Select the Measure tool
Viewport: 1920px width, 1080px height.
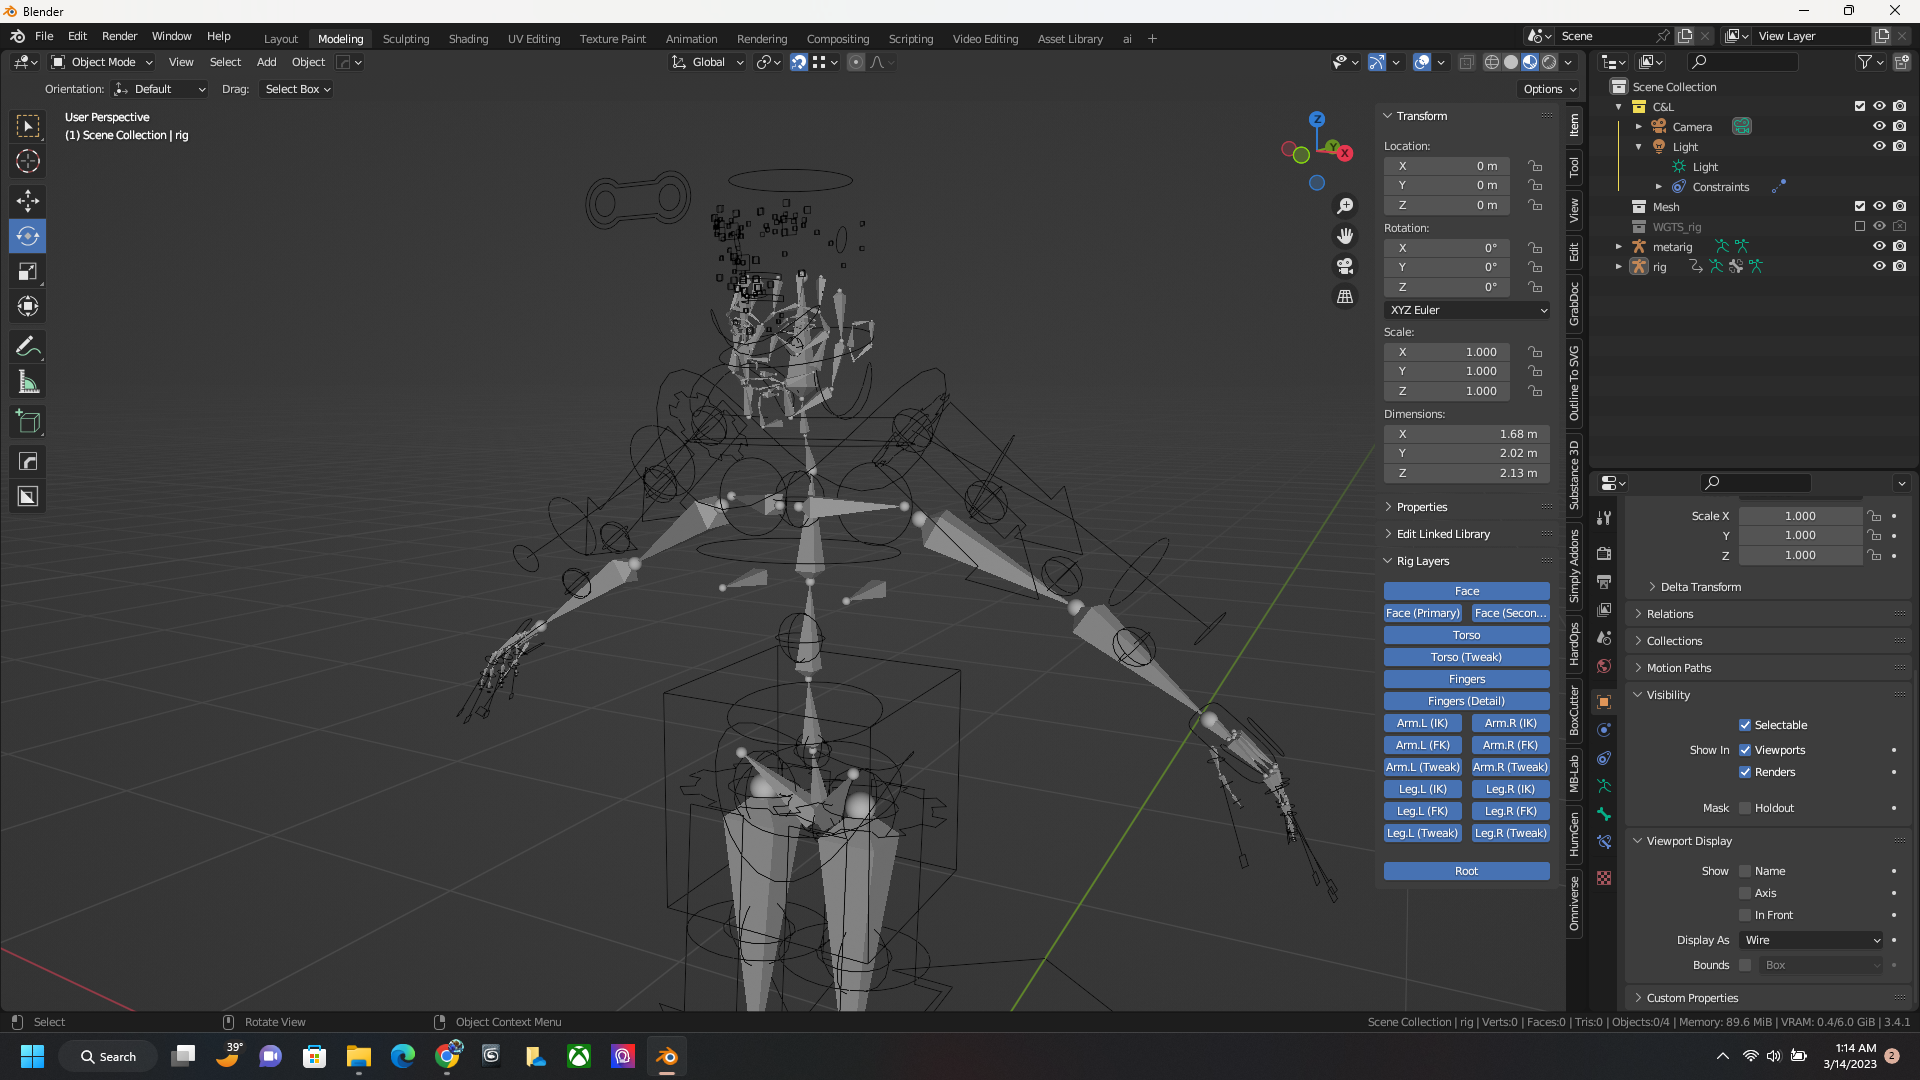(28, 382)
